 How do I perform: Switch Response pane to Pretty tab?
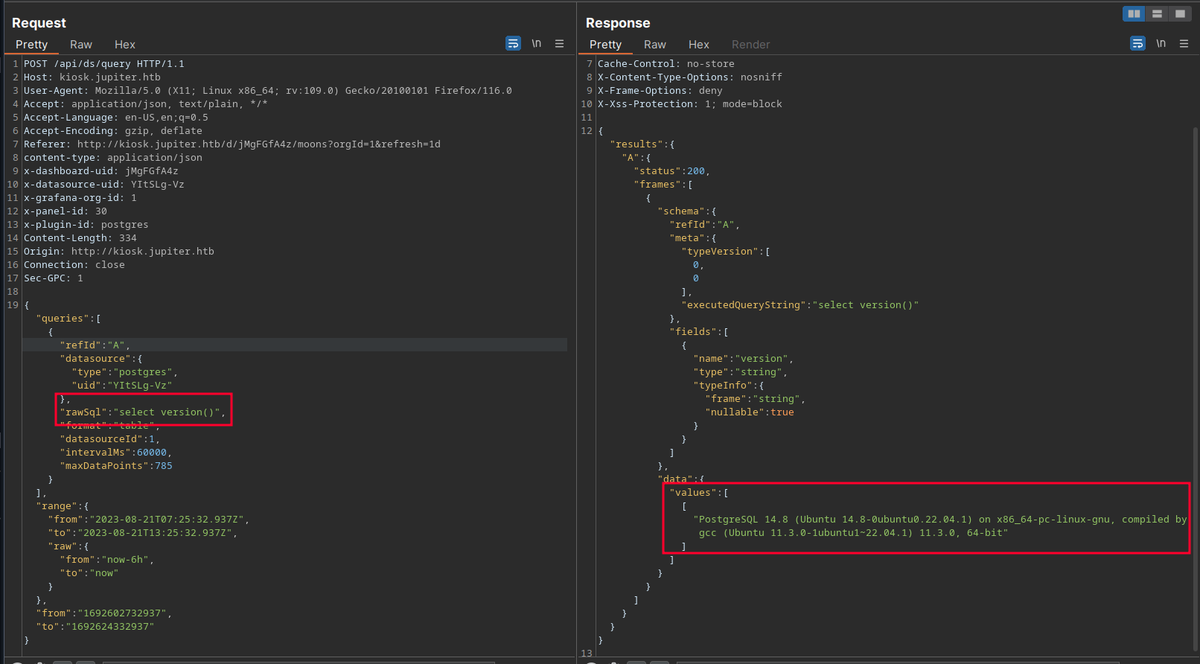tap(606, 44)
